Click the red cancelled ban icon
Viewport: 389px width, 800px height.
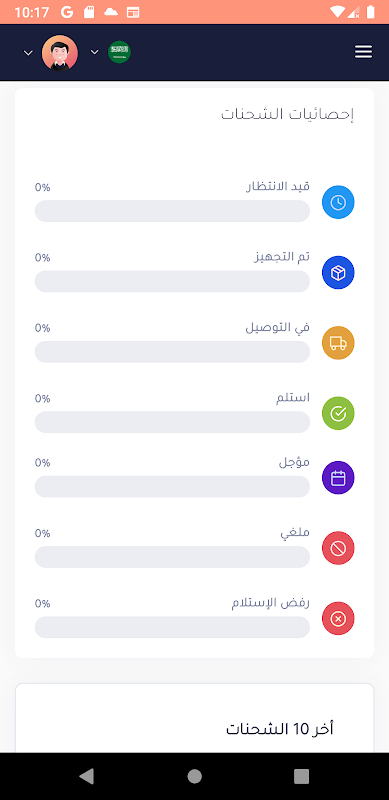(x=338, y=548)
